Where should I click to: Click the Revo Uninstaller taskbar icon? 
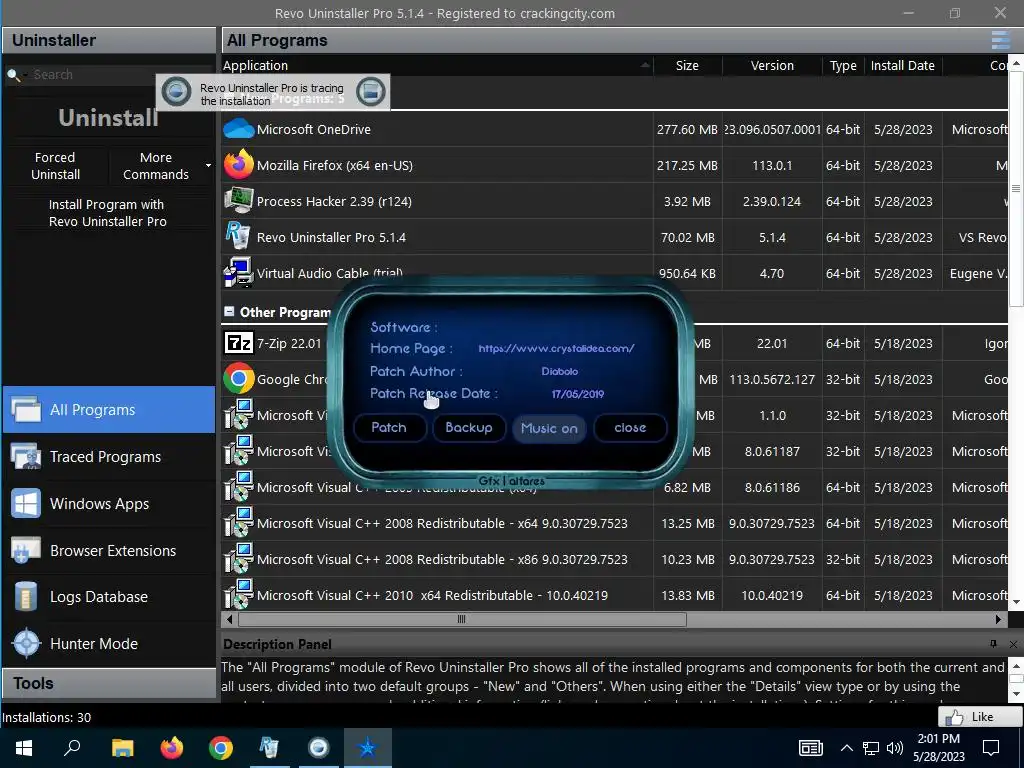(269, 747)
